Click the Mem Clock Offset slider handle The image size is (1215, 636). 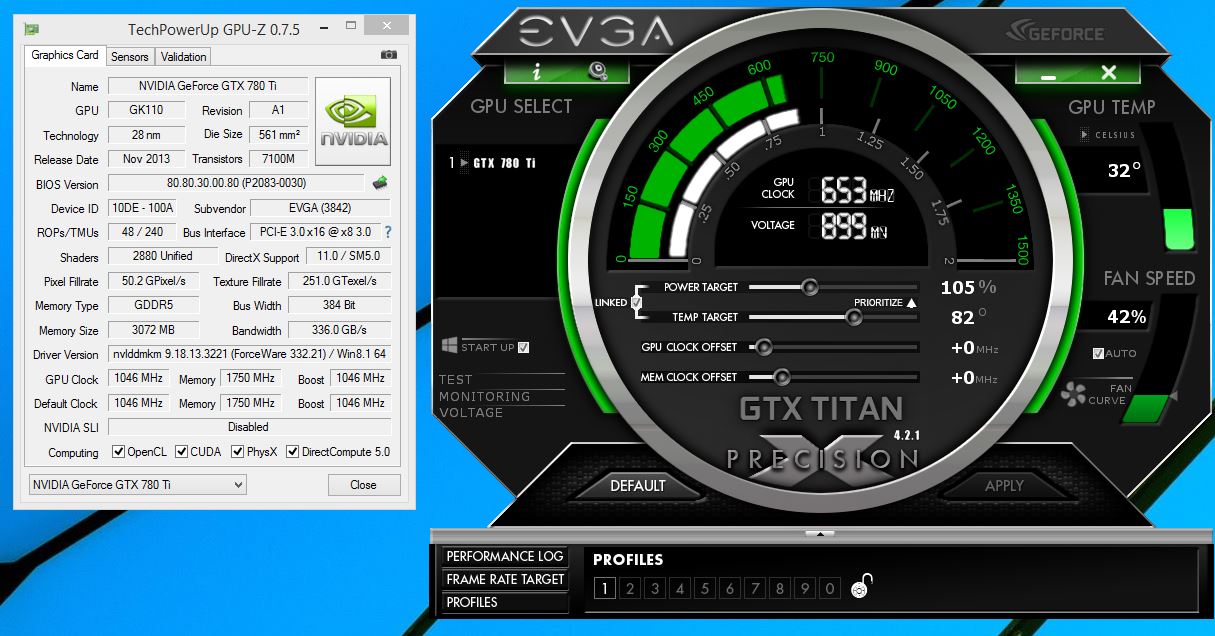pos(781,377)
